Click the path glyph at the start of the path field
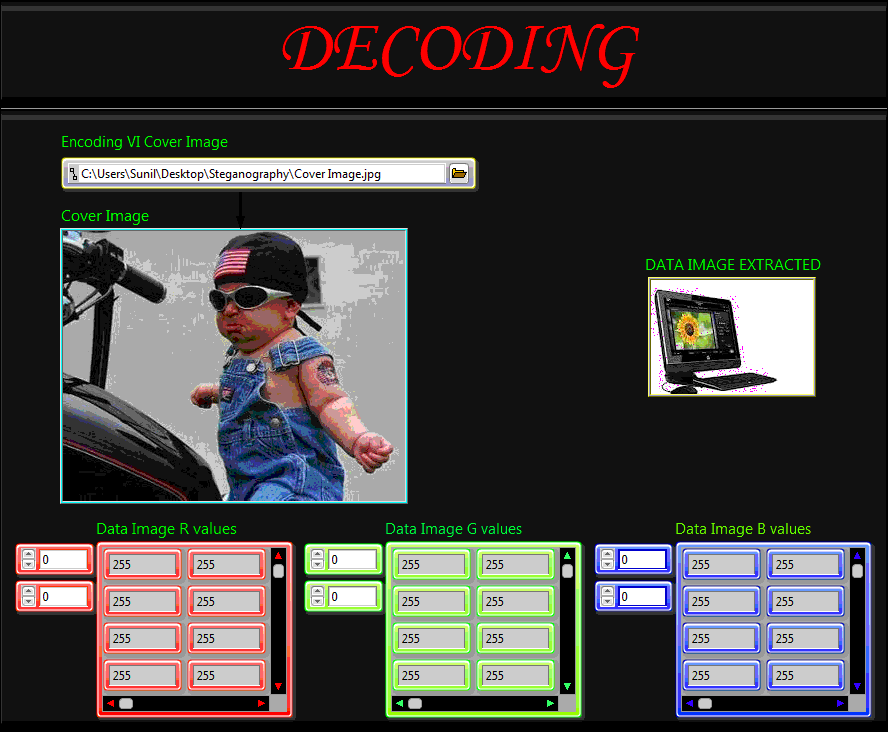Image resolution: width=888 pixels, height=732 pixels. (x=73, y=174)
